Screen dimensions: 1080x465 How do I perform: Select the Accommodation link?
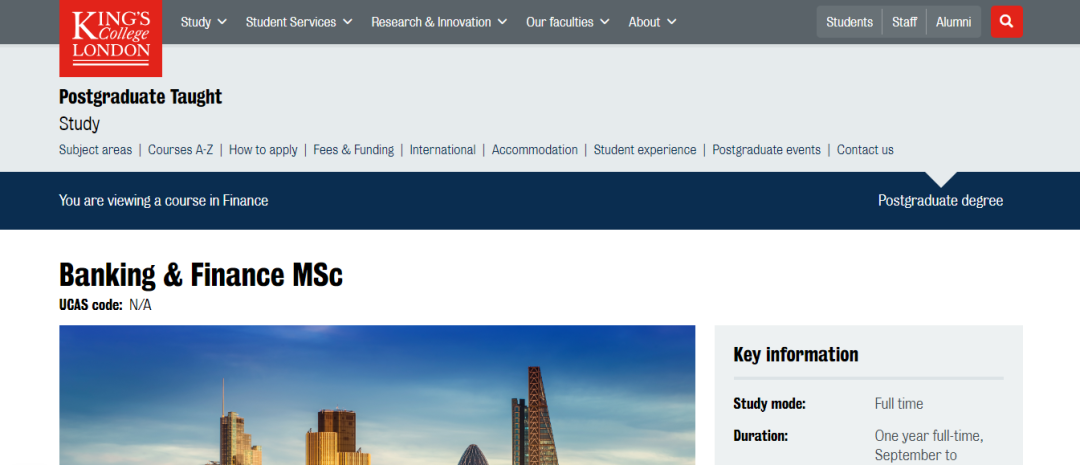[534, 150]
